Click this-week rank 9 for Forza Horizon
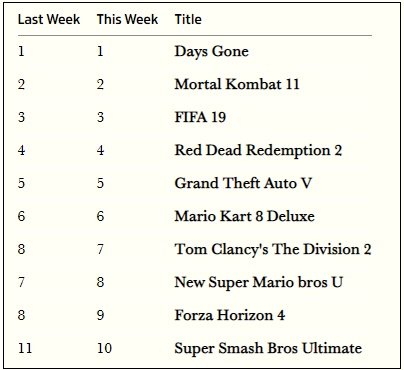This screenshot has width=404, height=370. pyautogui.click(x=100, y=315)
